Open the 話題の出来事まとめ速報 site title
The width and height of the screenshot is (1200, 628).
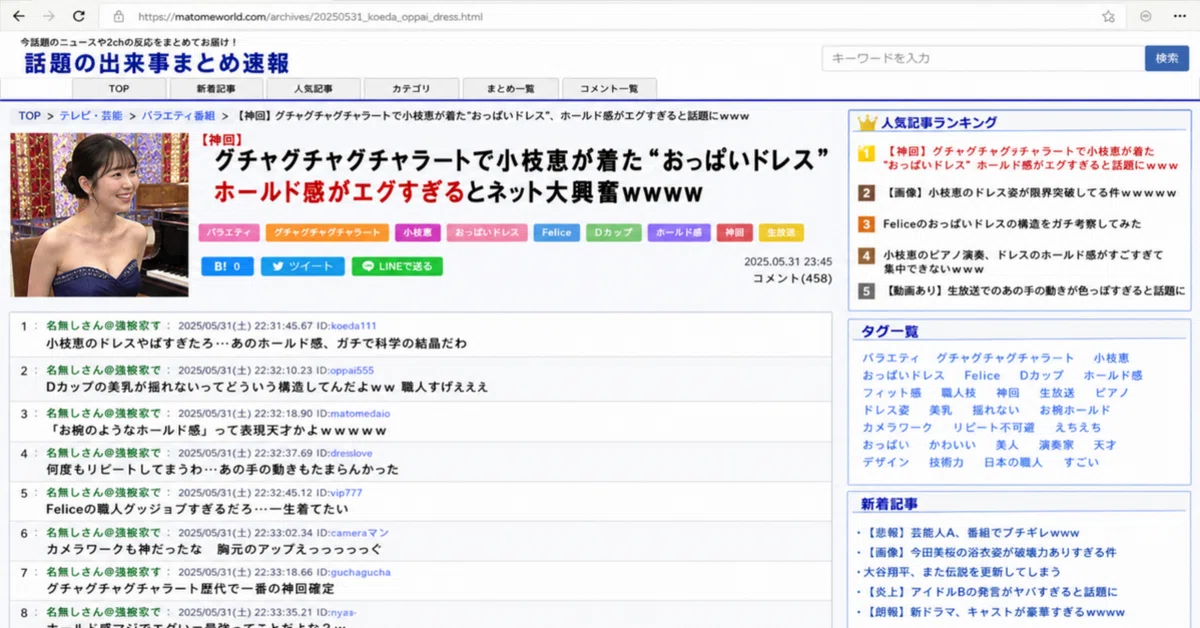pos(157,63)
